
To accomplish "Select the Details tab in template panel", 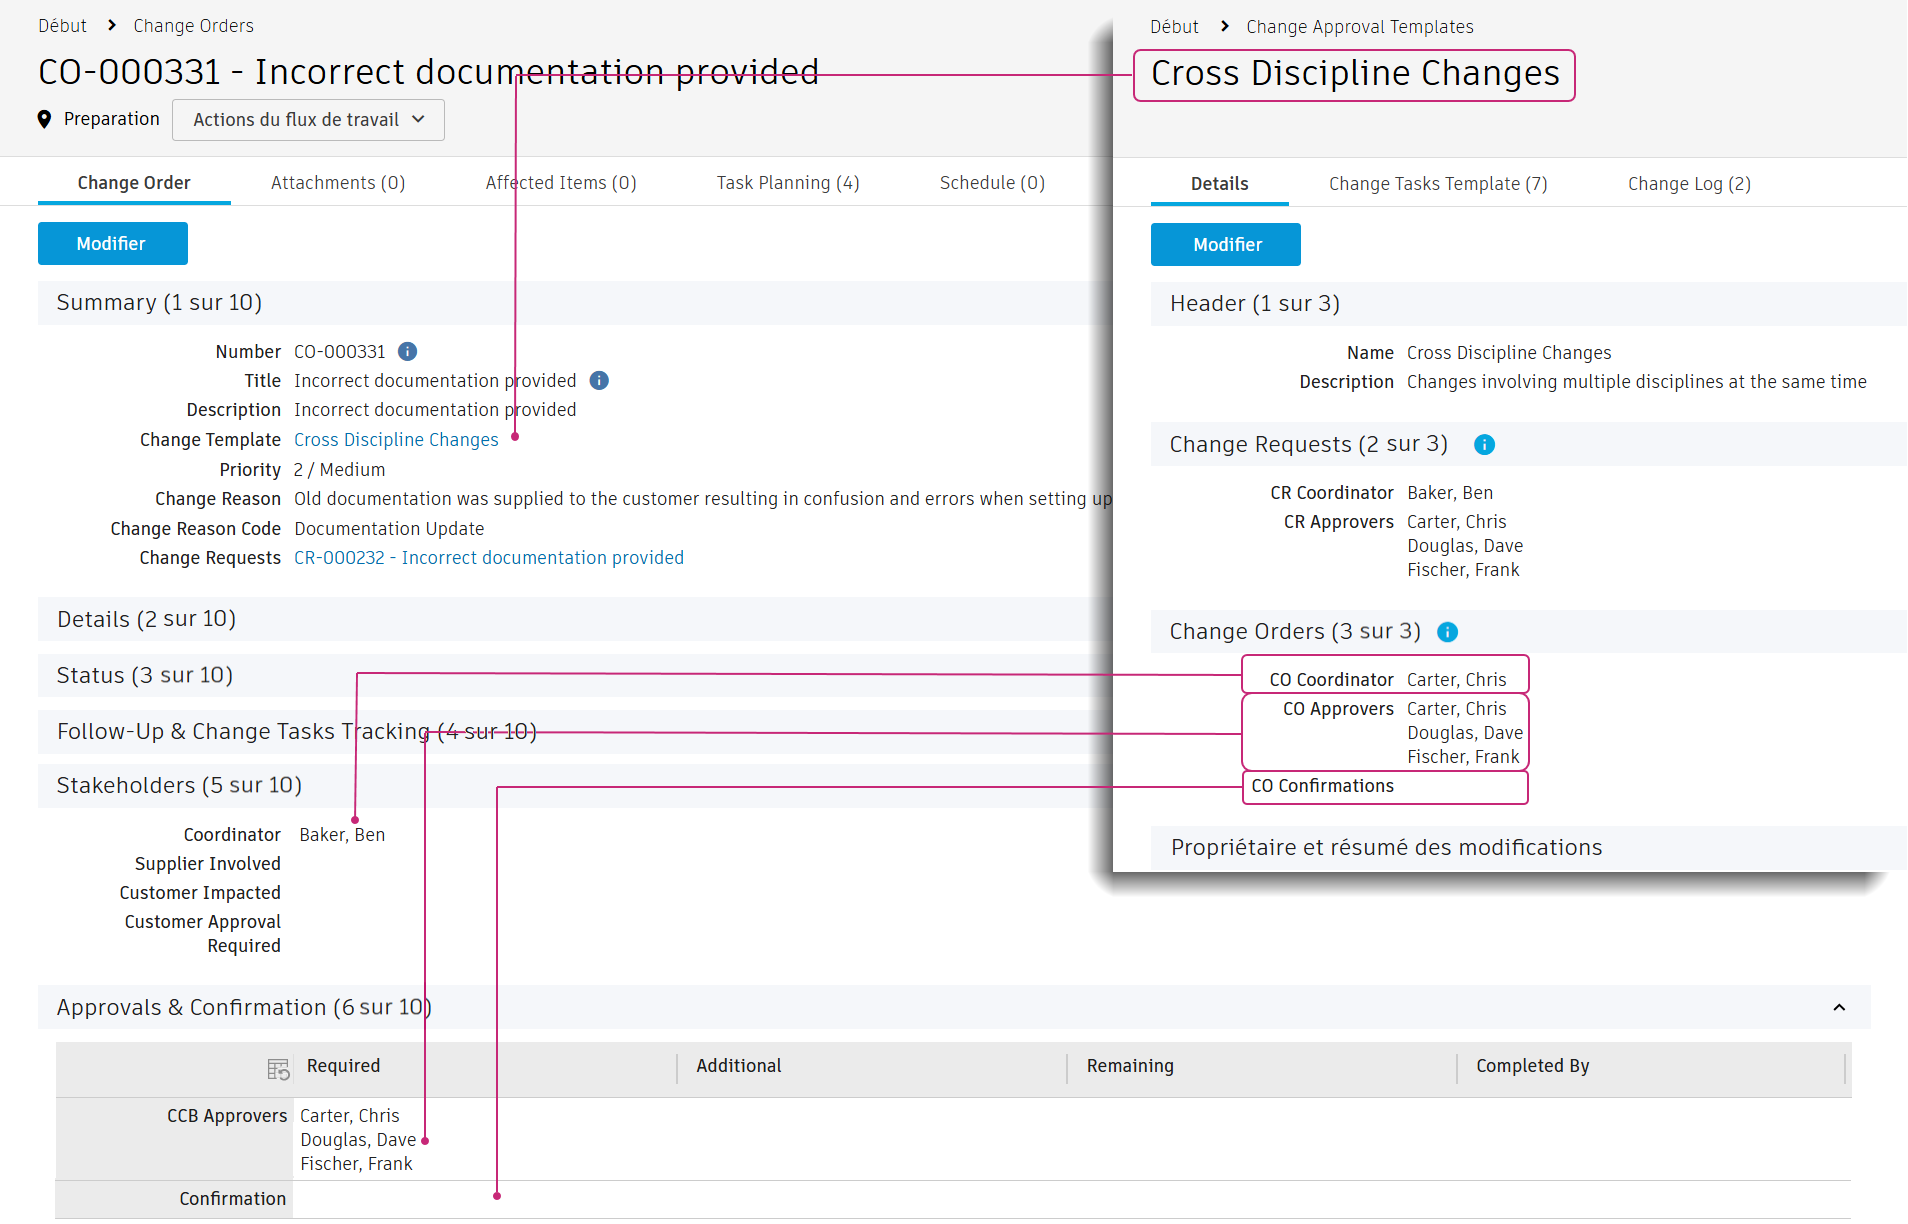I will pos(1220,184).
